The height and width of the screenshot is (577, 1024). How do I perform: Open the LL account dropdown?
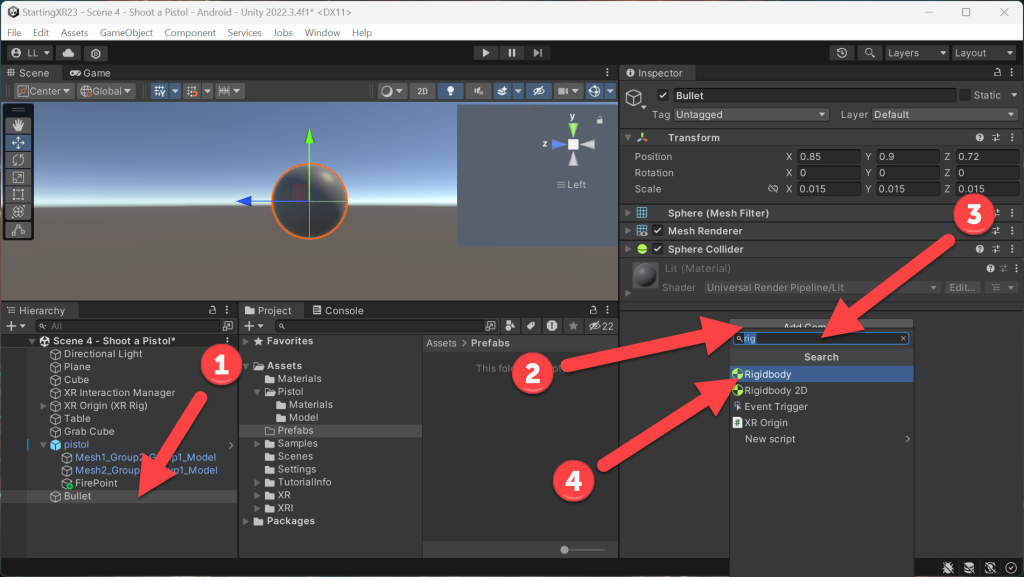click(31, 53)
